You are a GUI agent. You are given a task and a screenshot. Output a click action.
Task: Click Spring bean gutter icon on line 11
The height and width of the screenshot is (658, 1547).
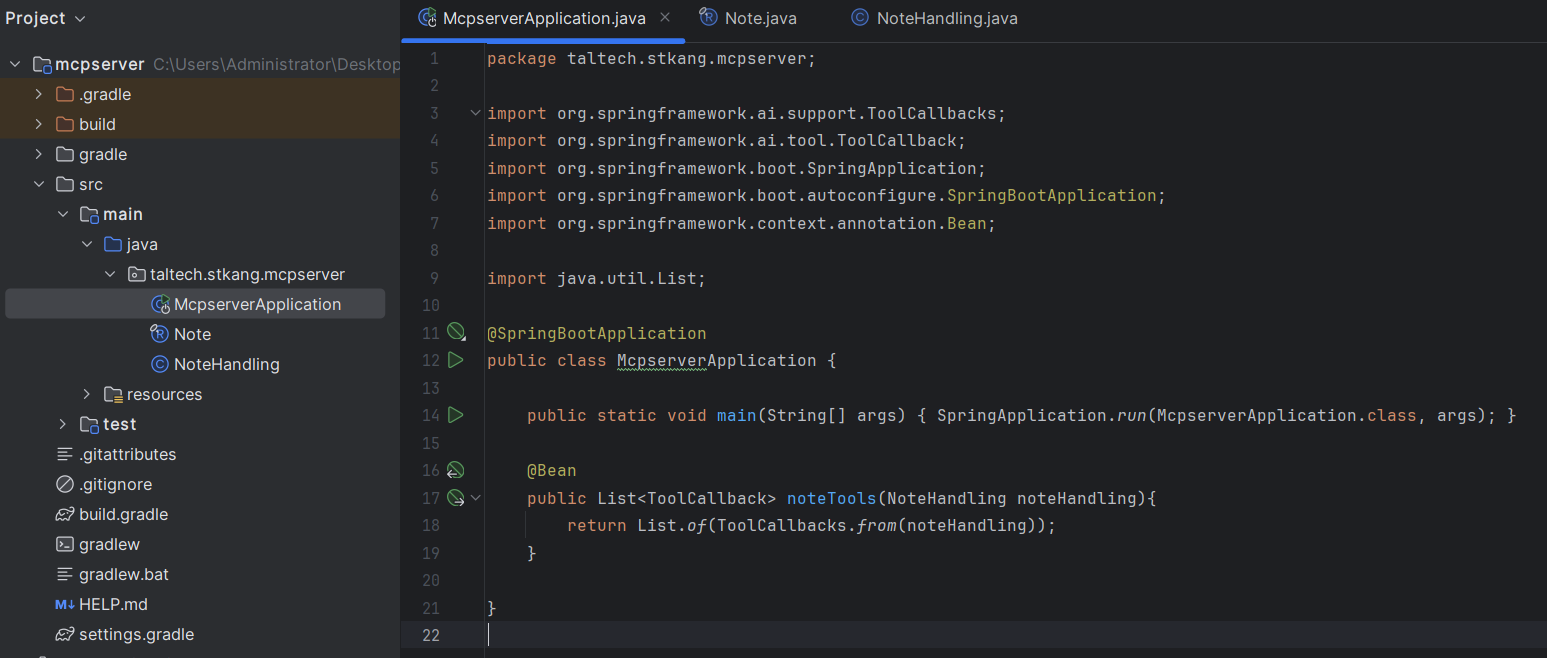tap(456, 332)
